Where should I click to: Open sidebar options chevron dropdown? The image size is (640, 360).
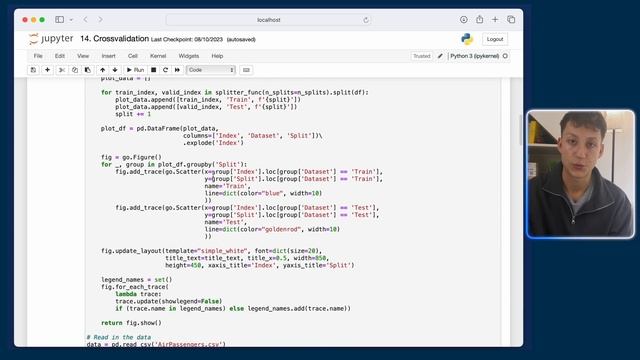point(71,20)
